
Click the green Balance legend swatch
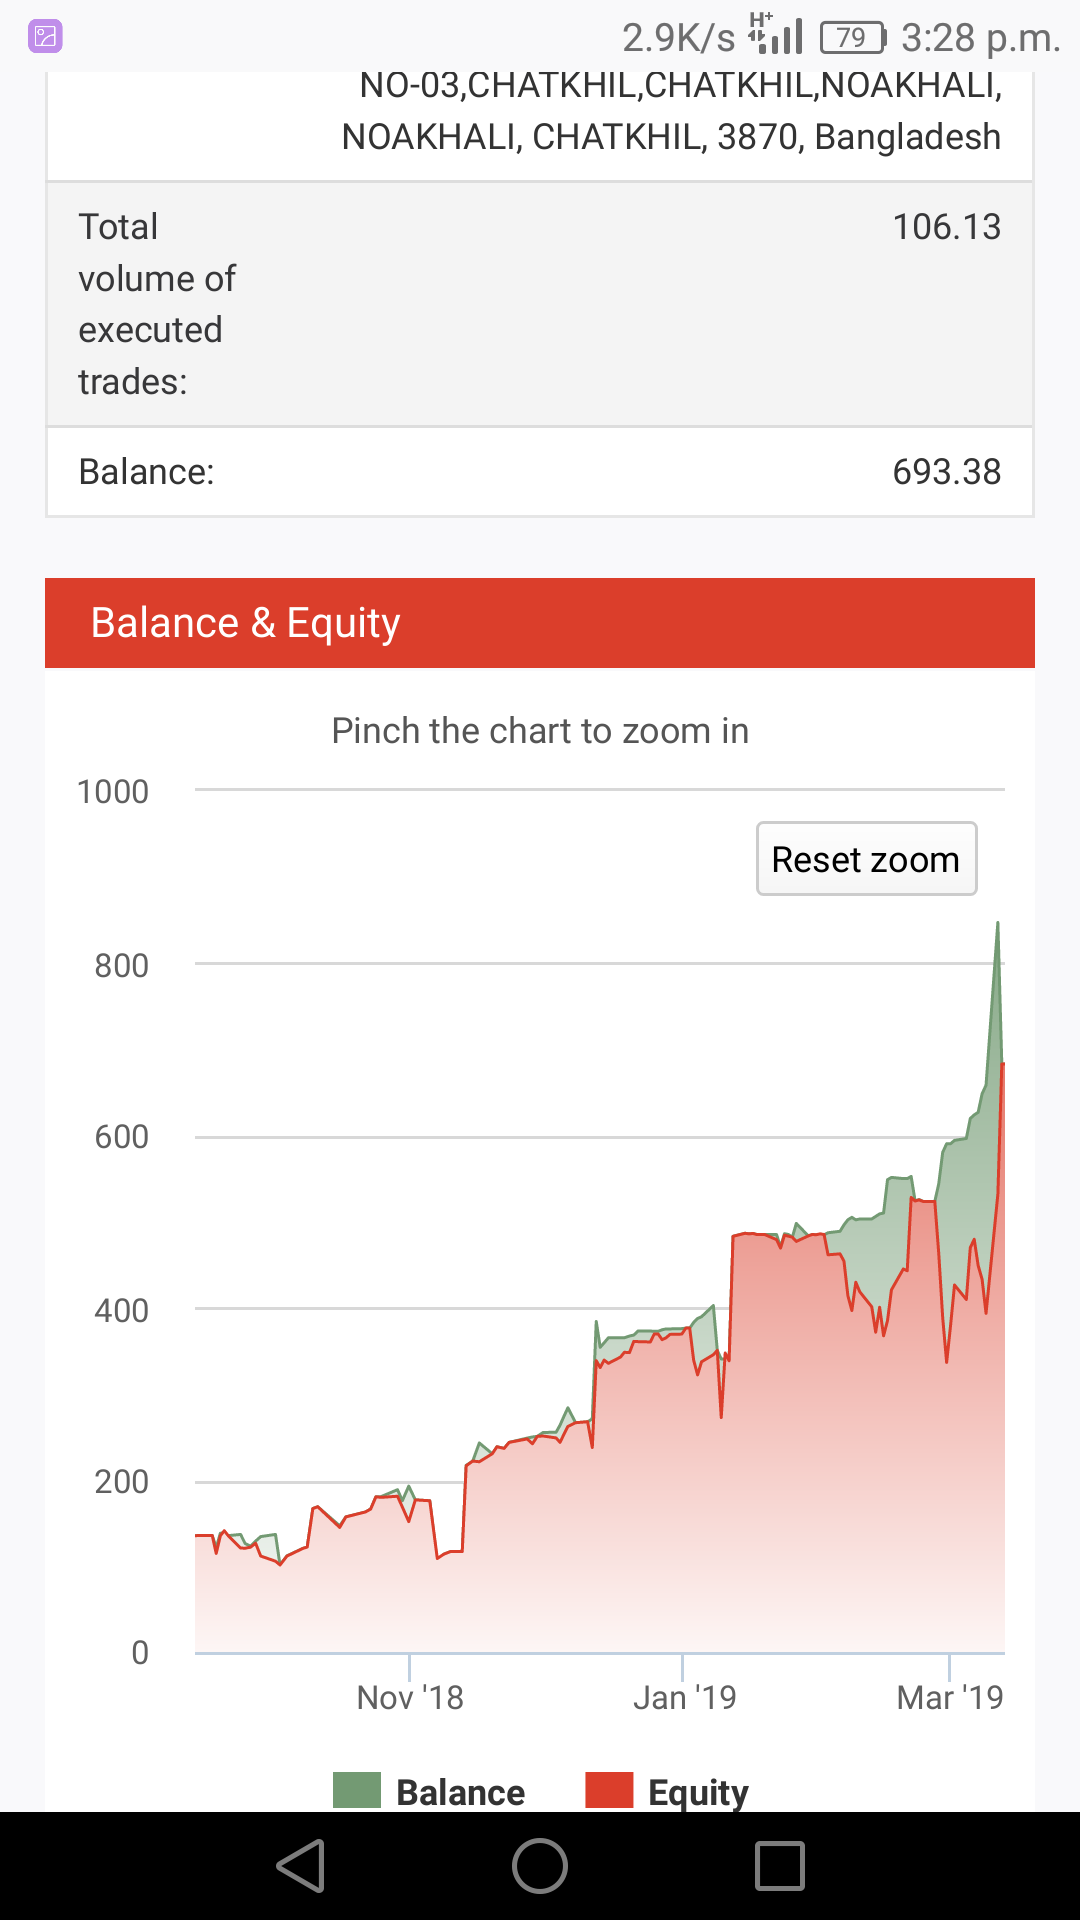(357, 1790)
